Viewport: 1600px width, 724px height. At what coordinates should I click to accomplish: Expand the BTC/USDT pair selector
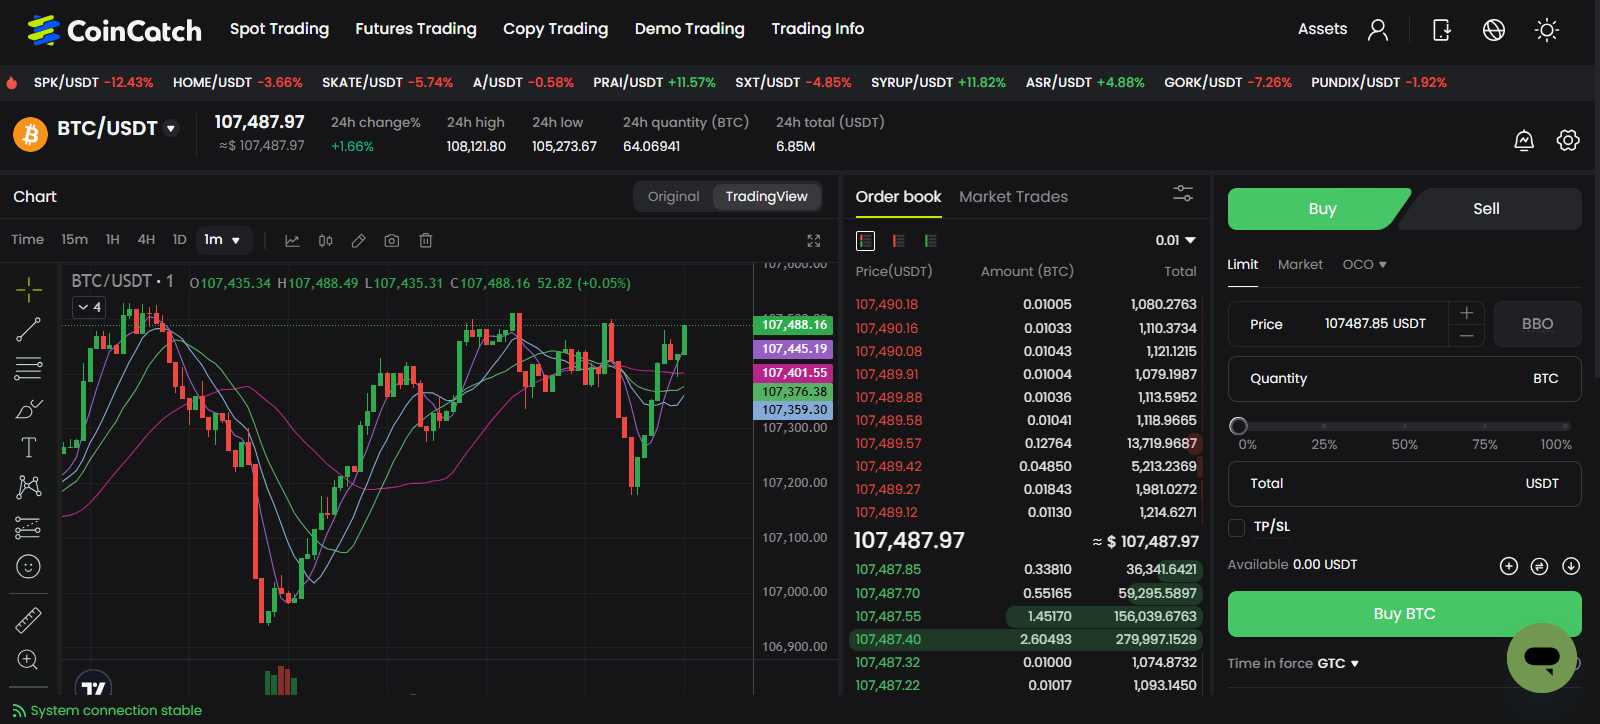tap(170, 128)
